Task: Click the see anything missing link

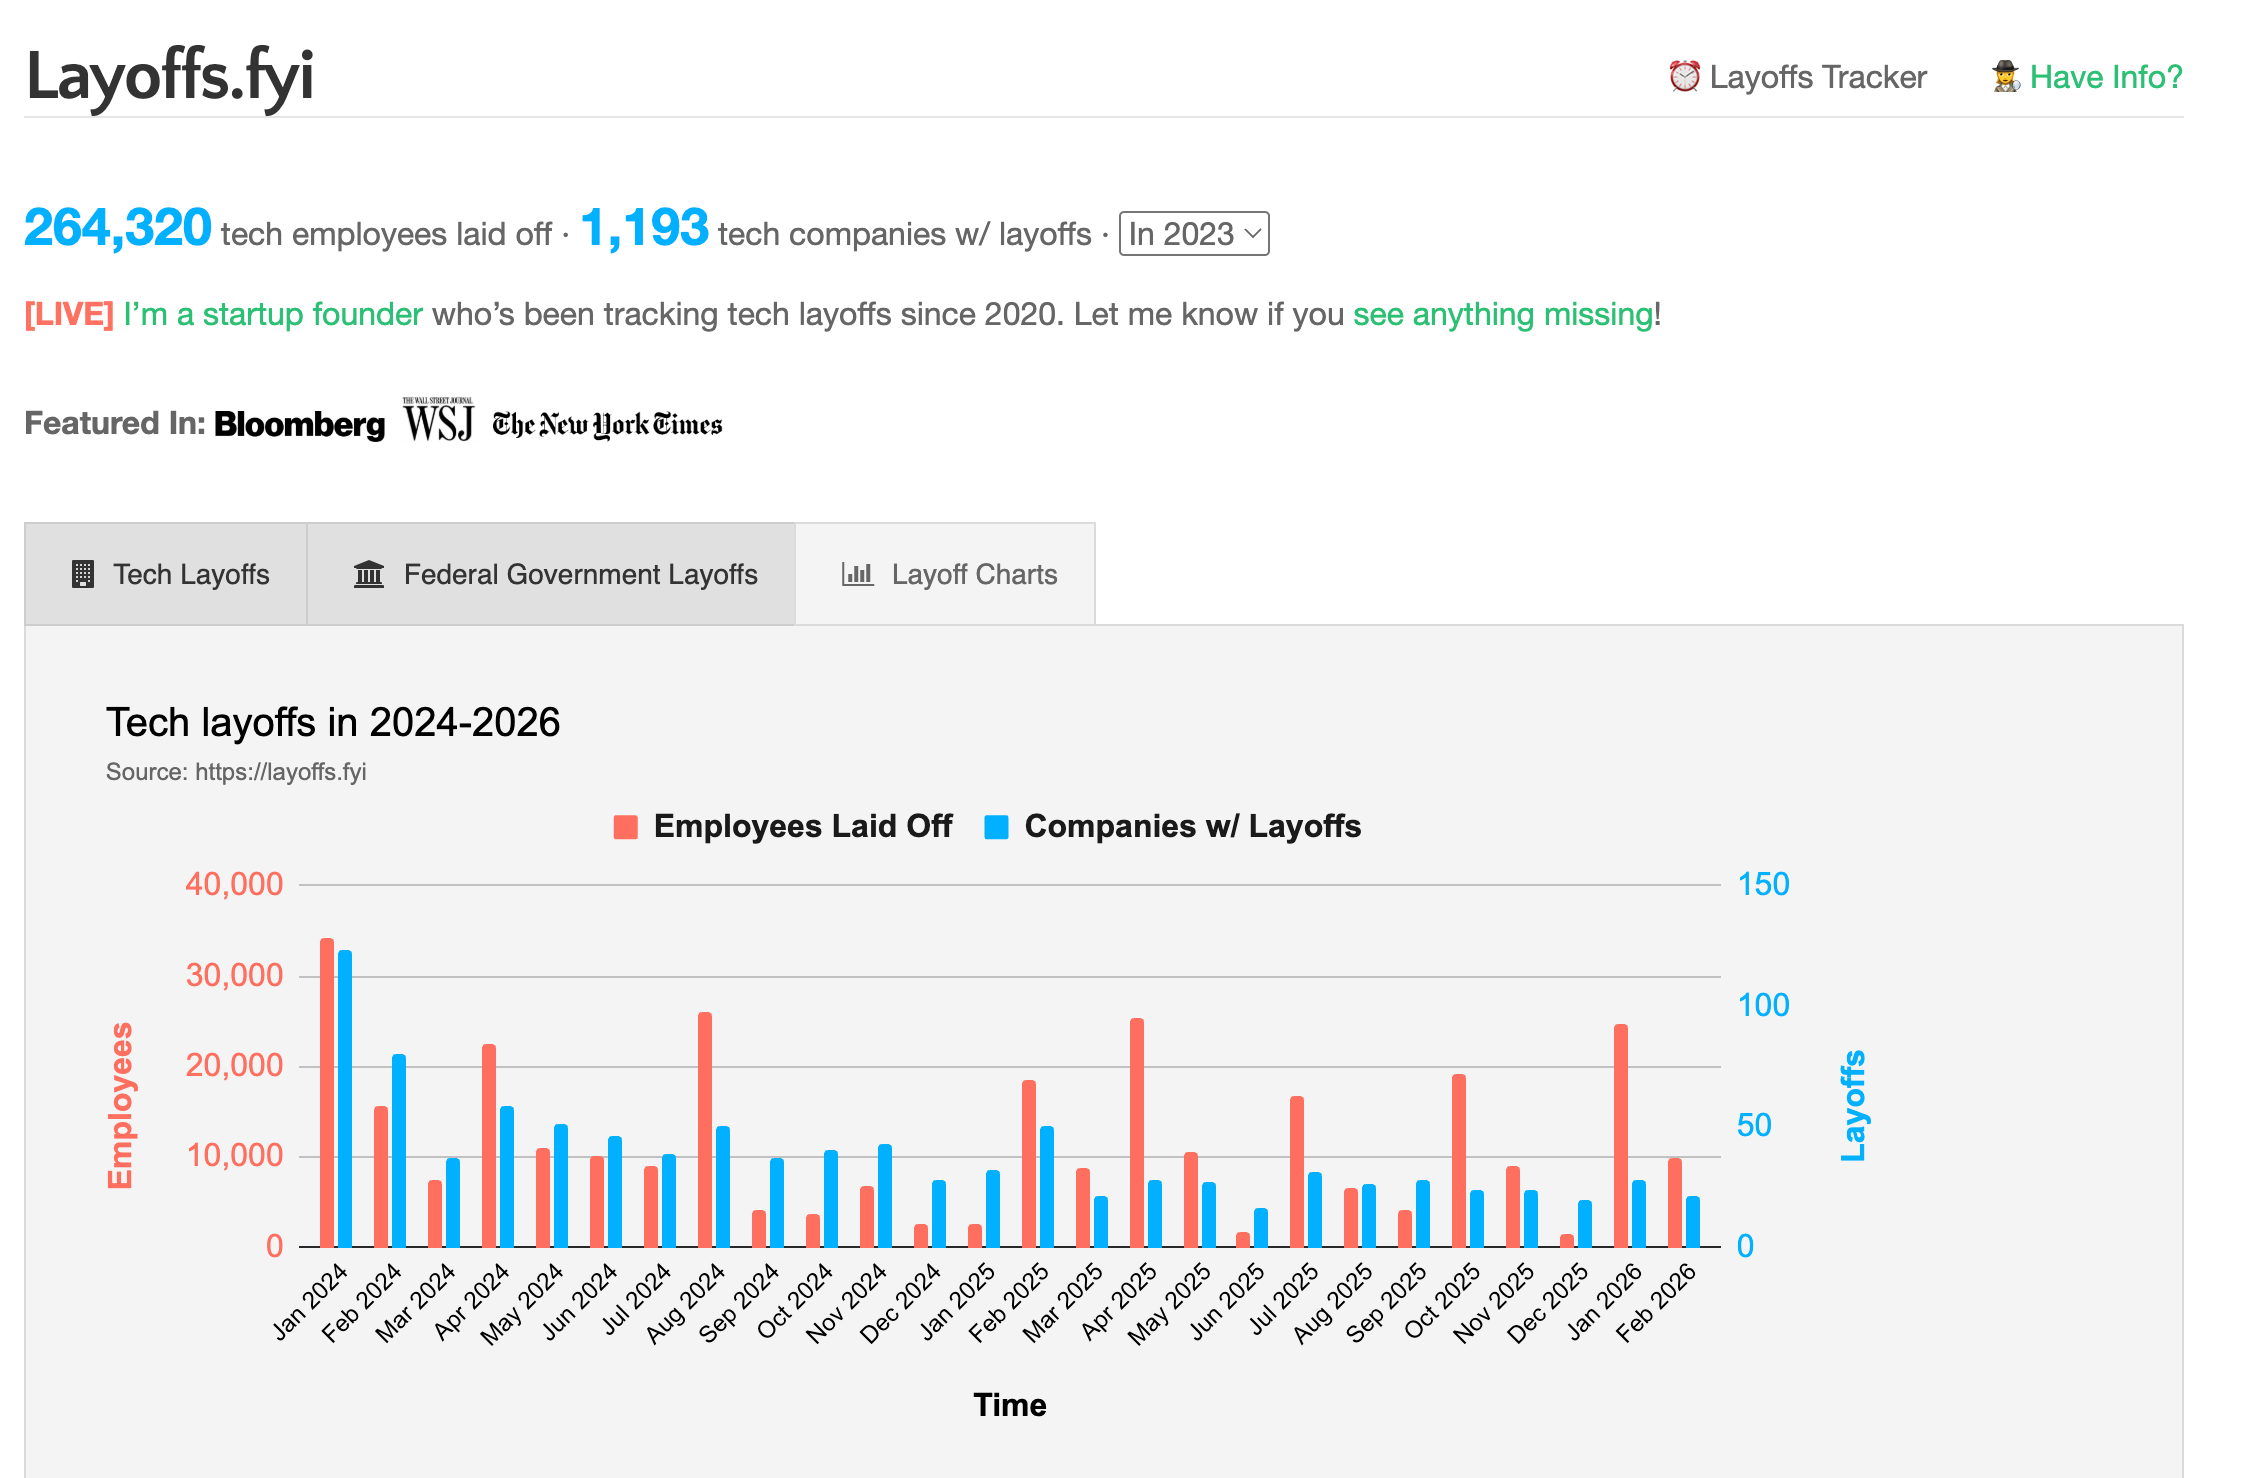Action: coord(1502,314)
